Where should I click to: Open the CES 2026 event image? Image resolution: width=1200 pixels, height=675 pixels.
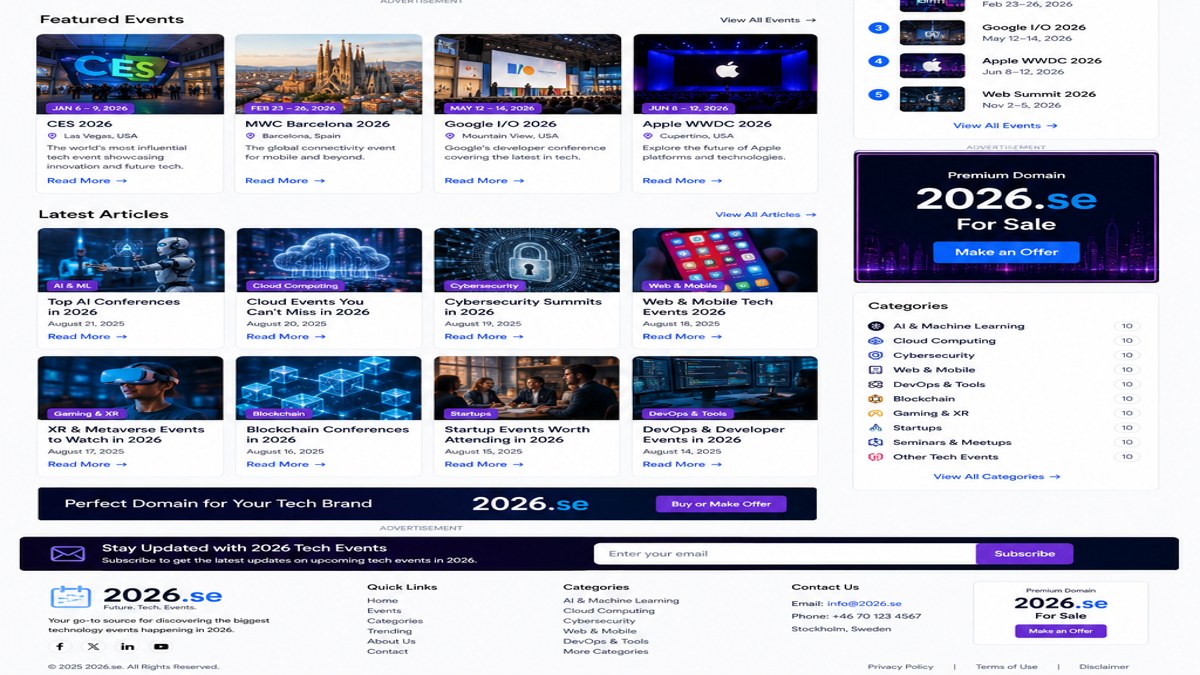(130, 73)
